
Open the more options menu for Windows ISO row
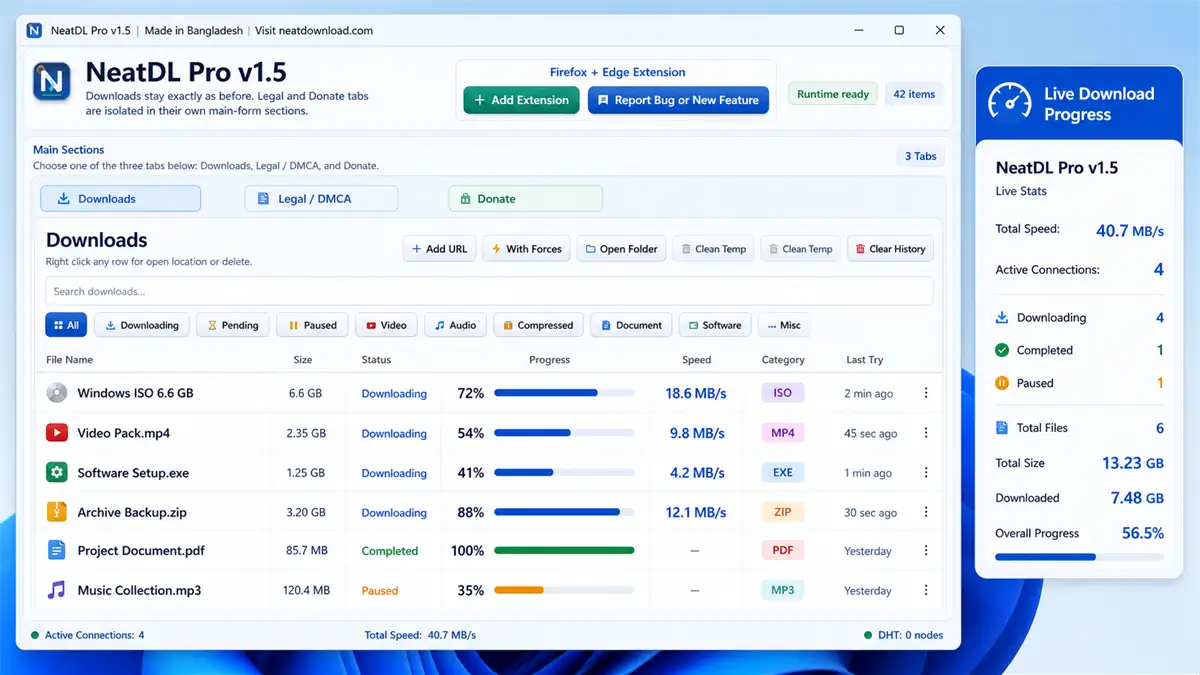926,393
